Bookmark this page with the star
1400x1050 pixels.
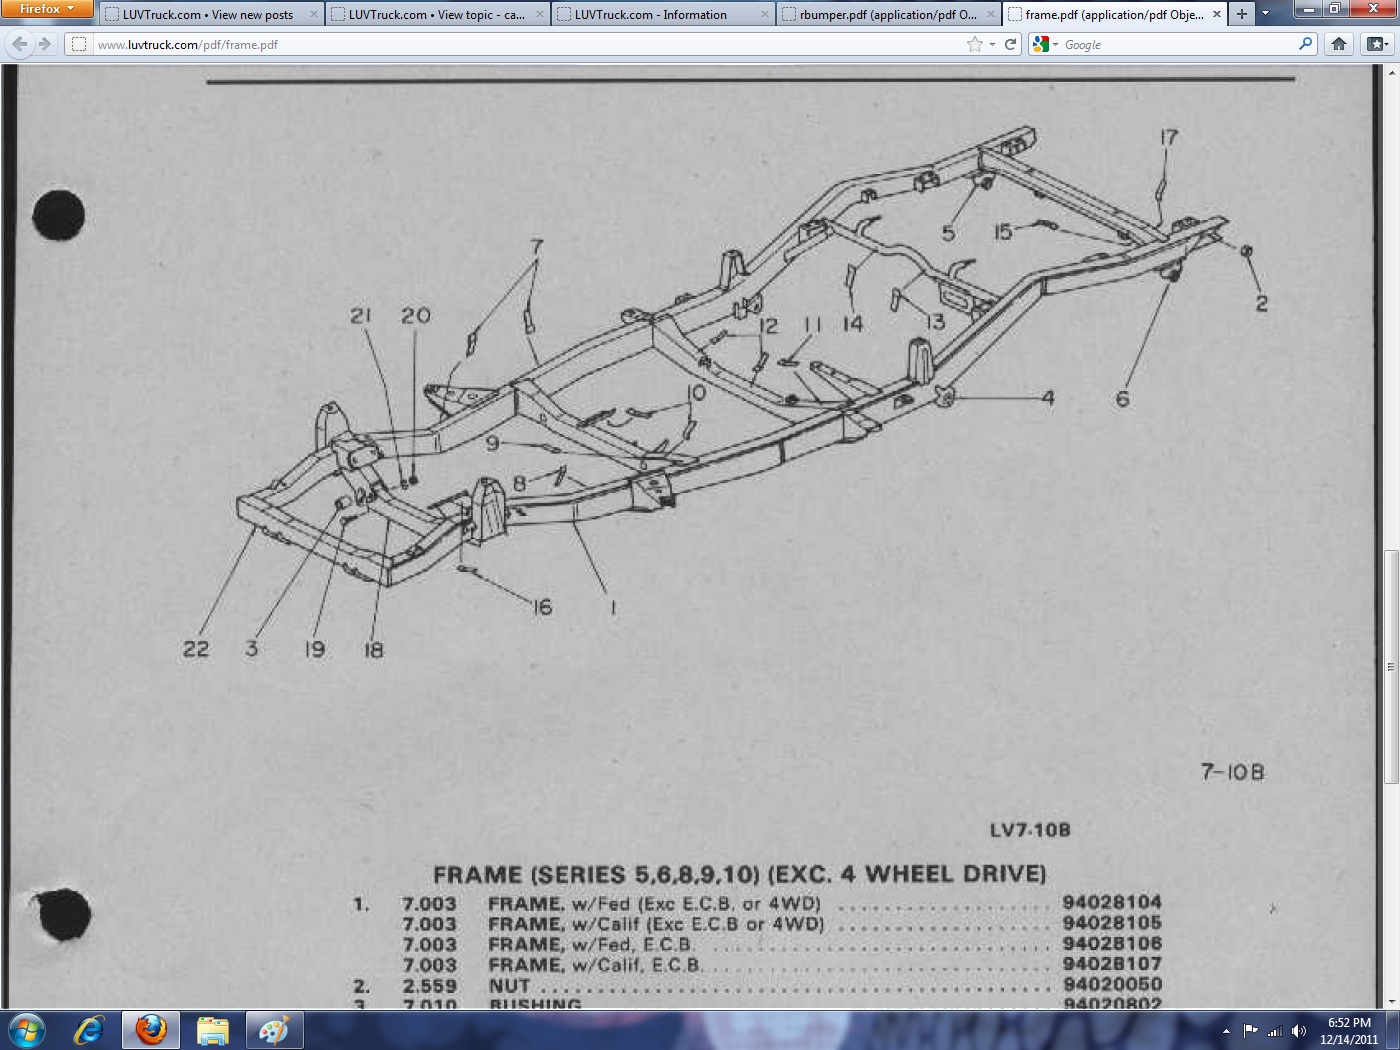[974, 44]
